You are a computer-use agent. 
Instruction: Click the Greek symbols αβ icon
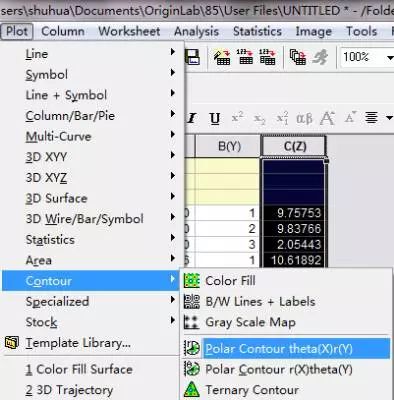click(304, 118)
